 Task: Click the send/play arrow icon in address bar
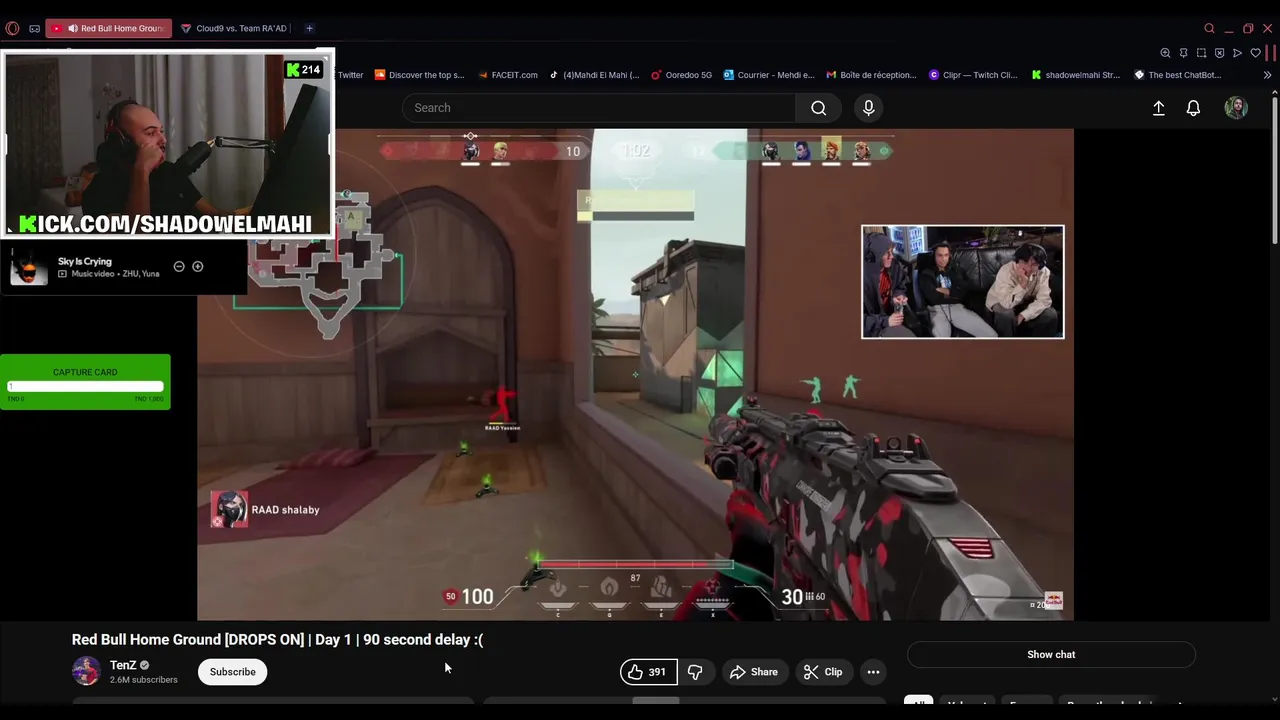coord(1237,53)
